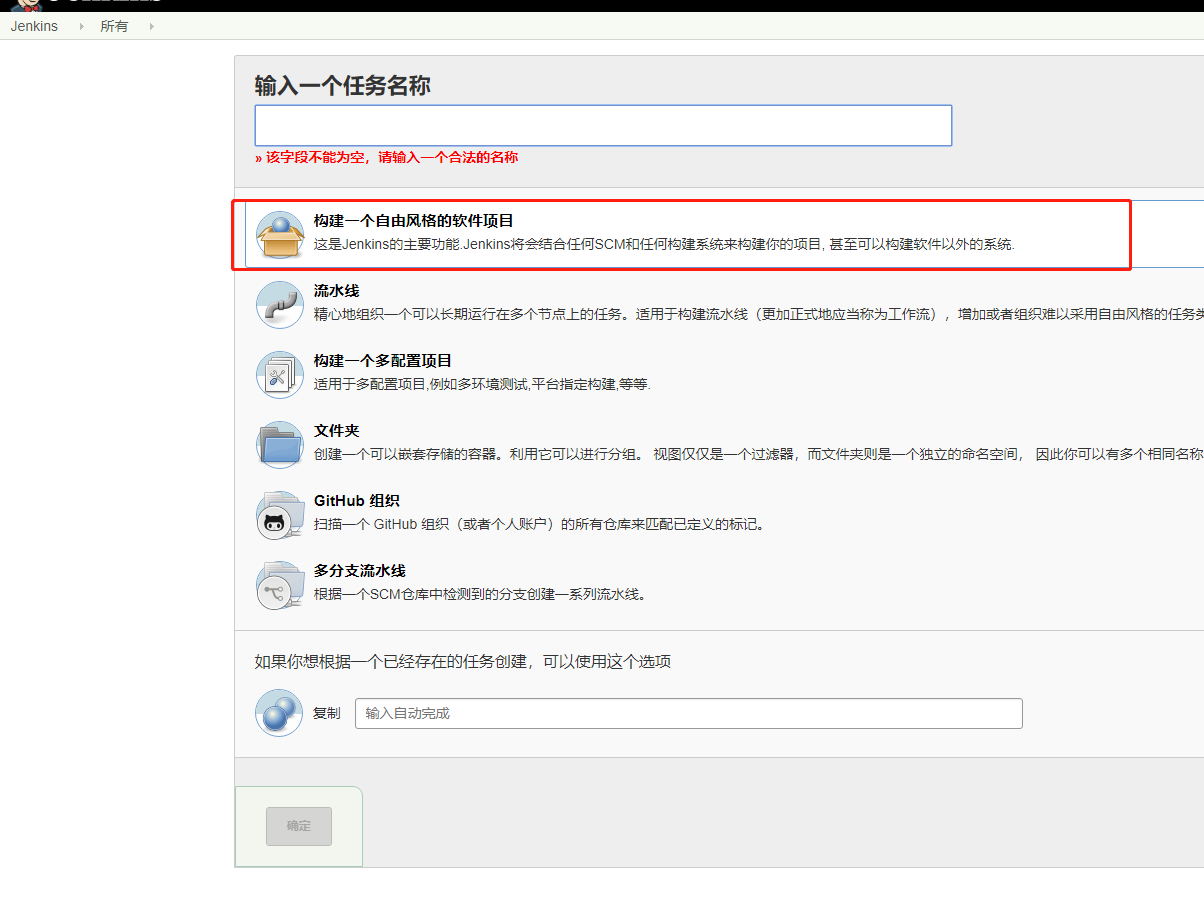Choose the 流水线 title text
This screenshot has height=899, width=1204.
click(x=336, y=291)
